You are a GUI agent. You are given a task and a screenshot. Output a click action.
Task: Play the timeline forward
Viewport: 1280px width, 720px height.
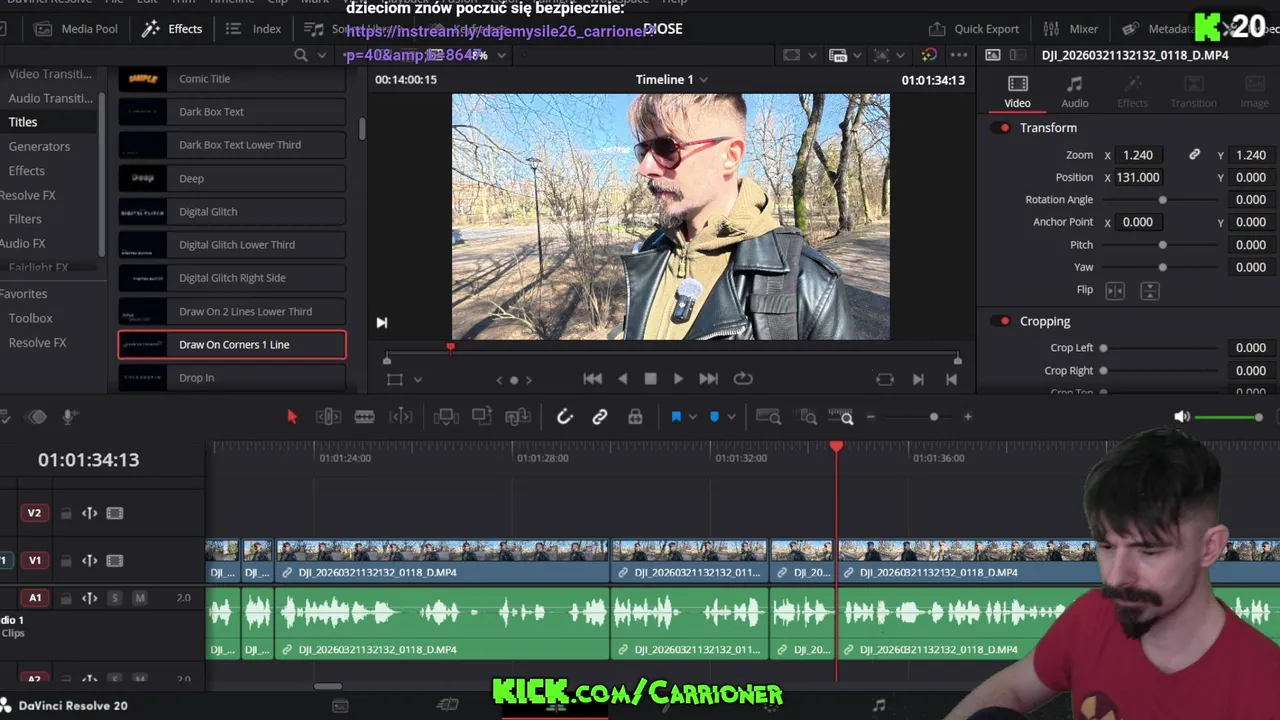click(678, 379)
